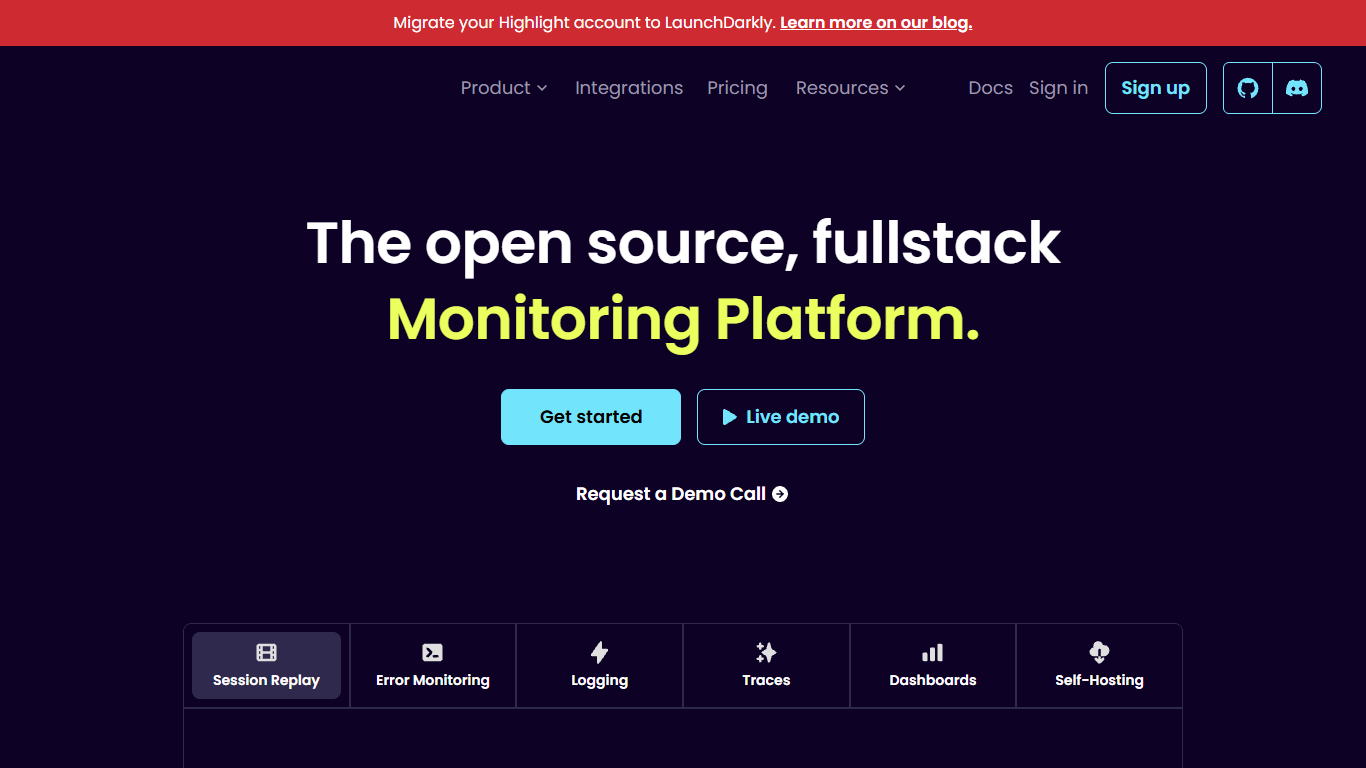This screenshot has width=1366, height=768.
Task: Click the Self-Hosting cloud download icon
Action: (x=1099, y=653)
